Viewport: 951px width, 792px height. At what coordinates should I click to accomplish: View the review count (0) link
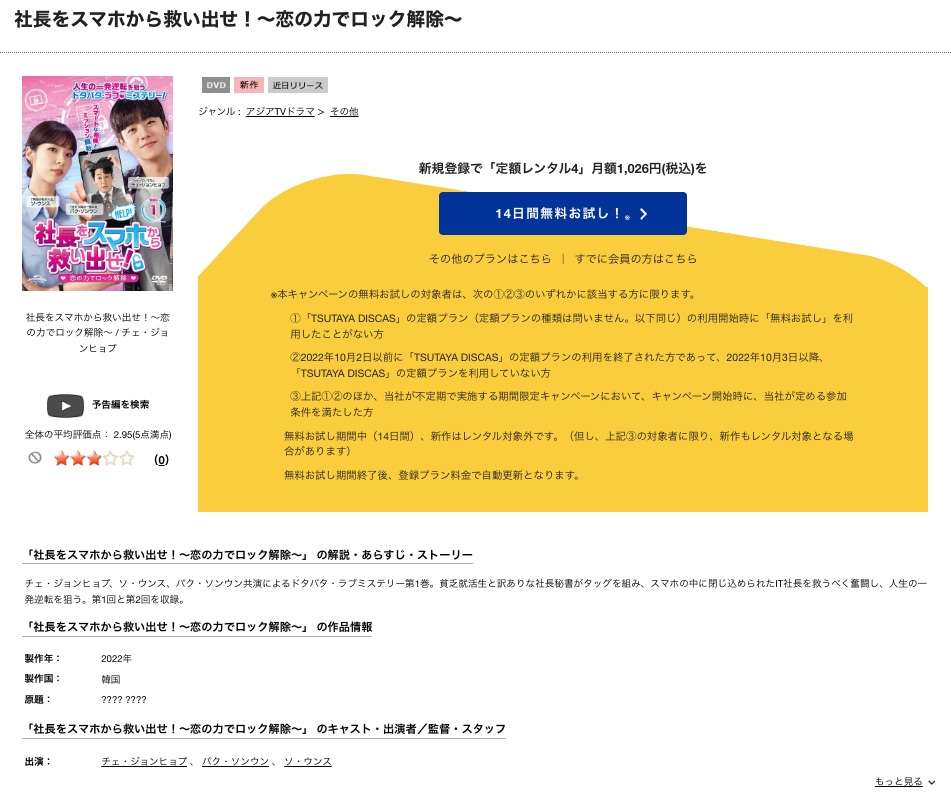pos(161,460)
